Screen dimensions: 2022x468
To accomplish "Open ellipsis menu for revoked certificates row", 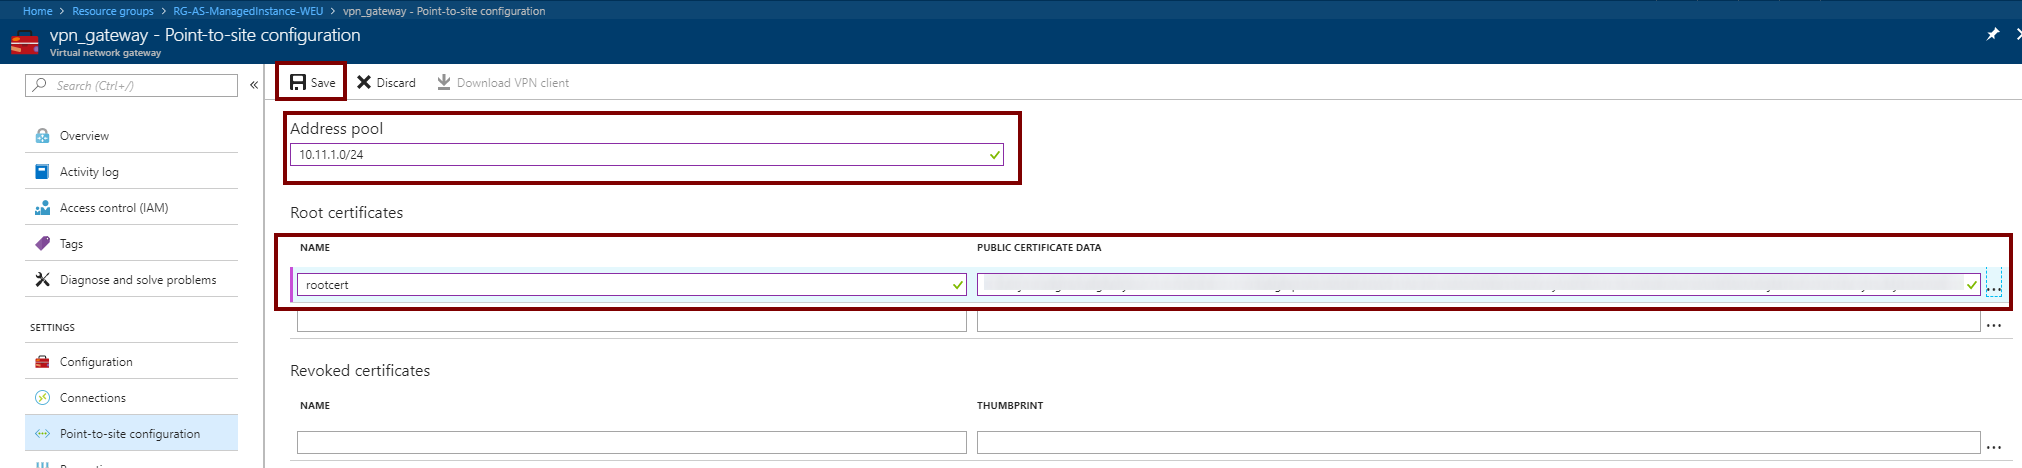I will tap(1994, 447).
